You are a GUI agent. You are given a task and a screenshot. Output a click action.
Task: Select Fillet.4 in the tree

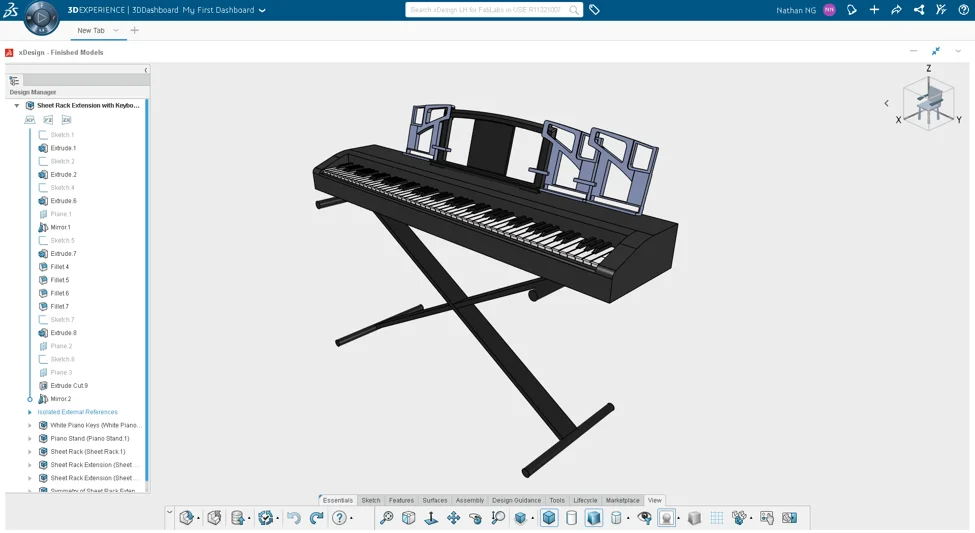click(x=60, y=267)
